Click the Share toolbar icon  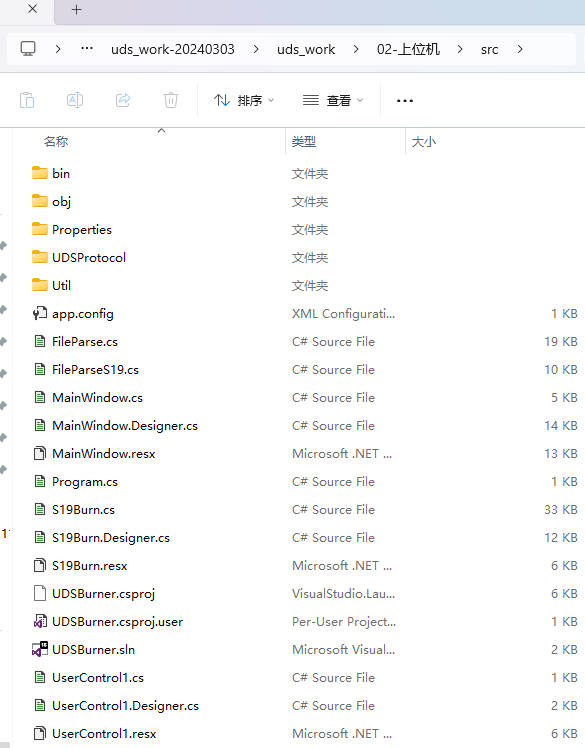coord(123,100)
